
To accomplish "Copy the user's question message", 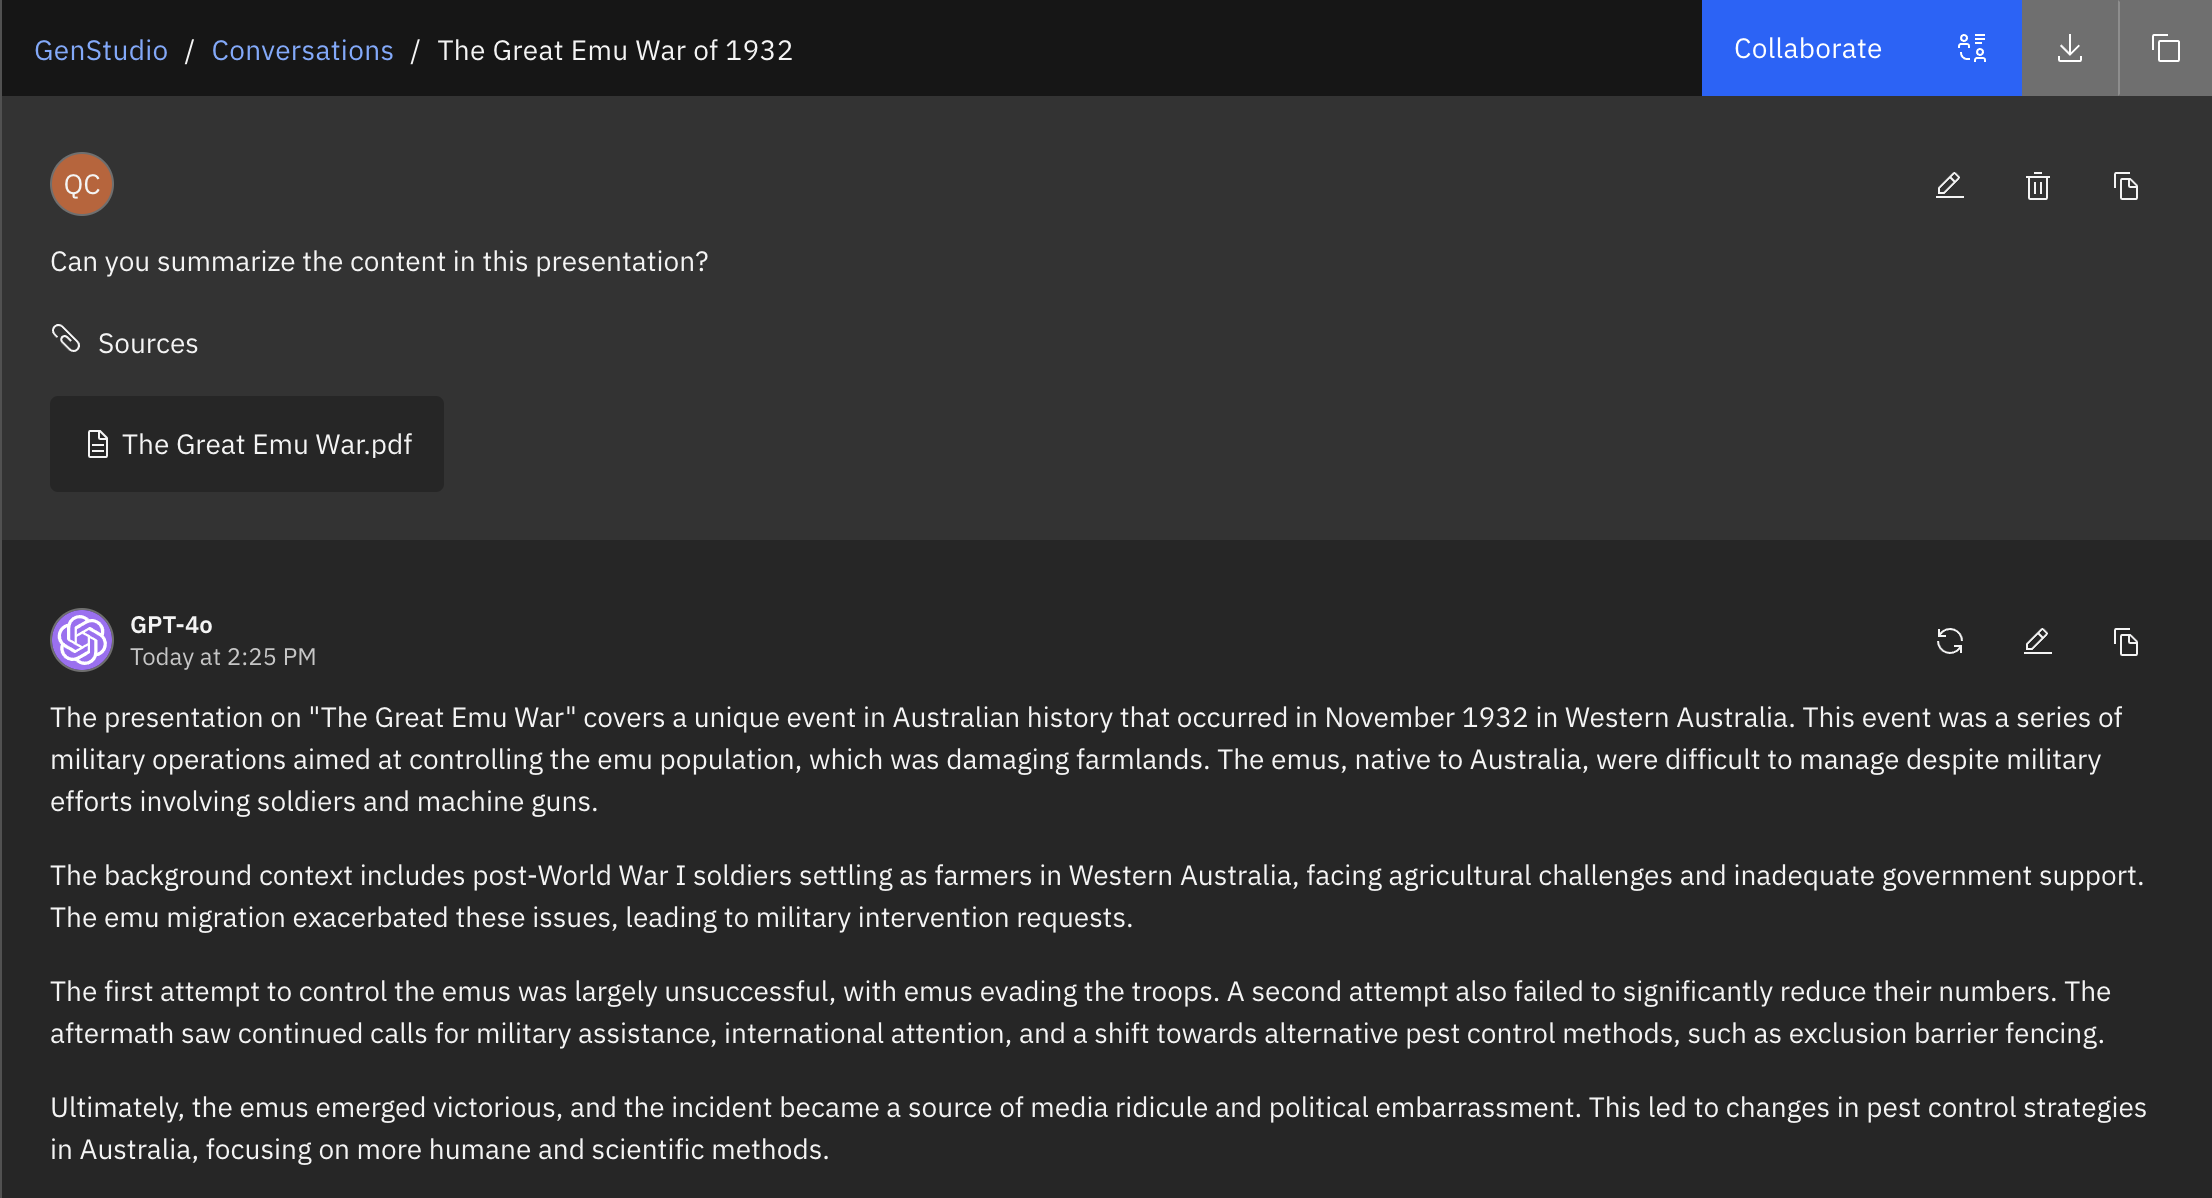I will pos(2126,186).
